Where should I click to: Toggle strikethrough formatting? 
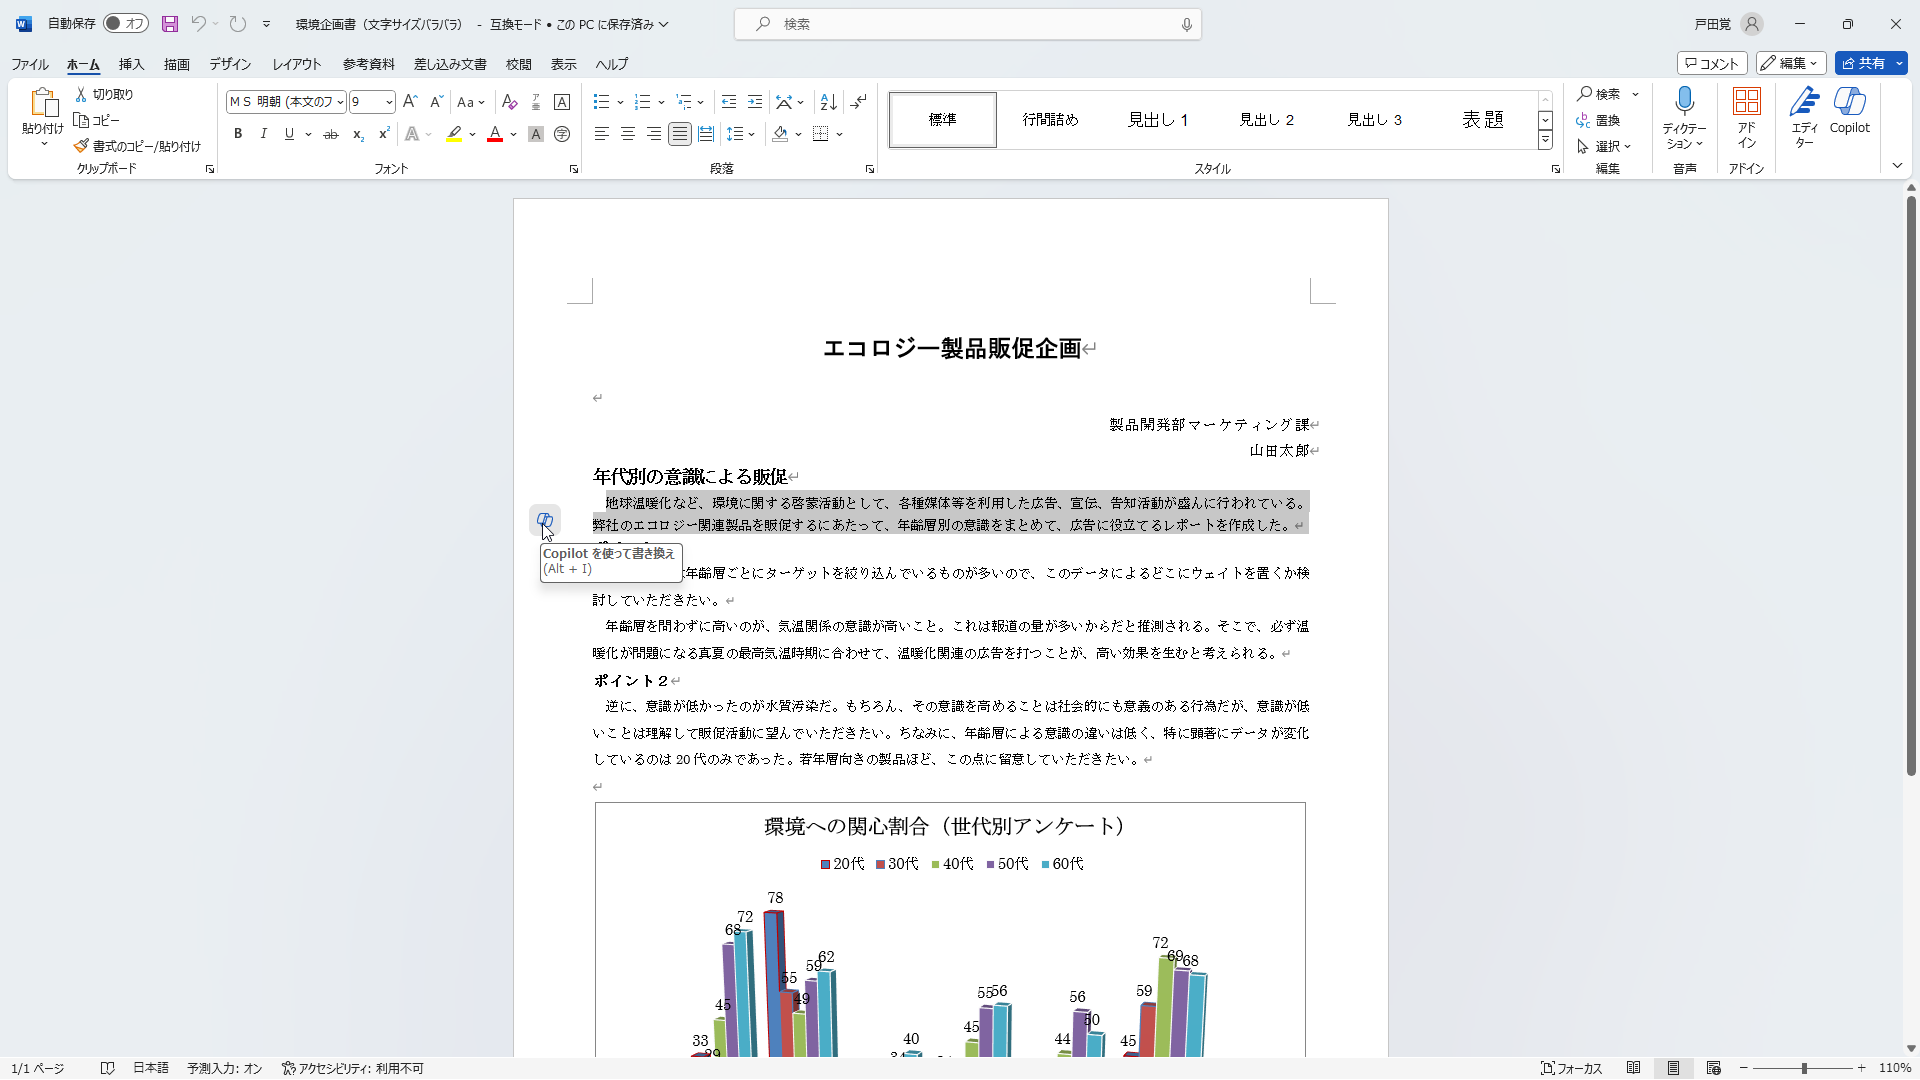coord(331,133)
